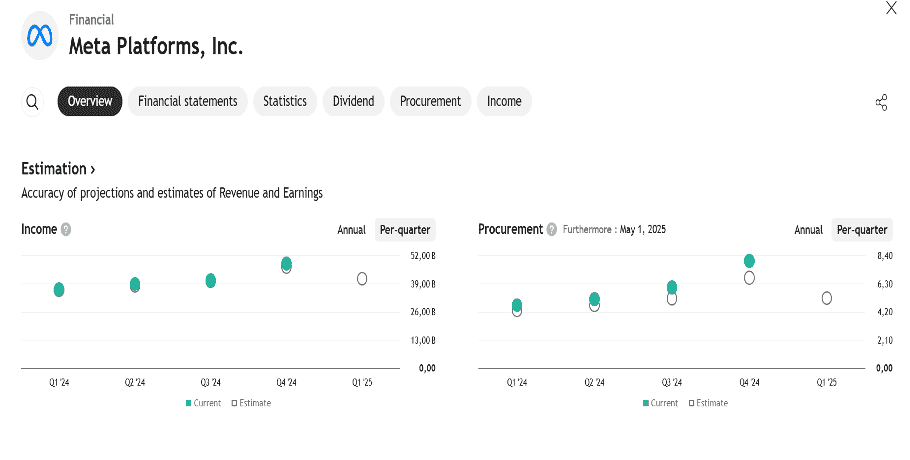Image resolution: width=910 pixels, height=460 pixels.
Task: Click the help icon next to Procurement
Action: coord(551,230)
